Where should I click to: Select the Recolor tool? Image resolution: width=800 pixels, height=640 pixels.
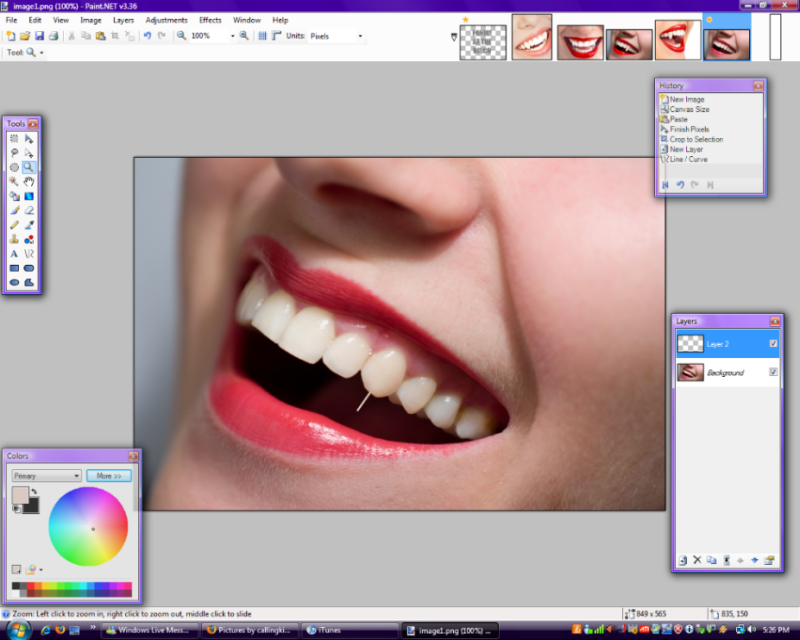pyautogui.click(x=29, y=239)
